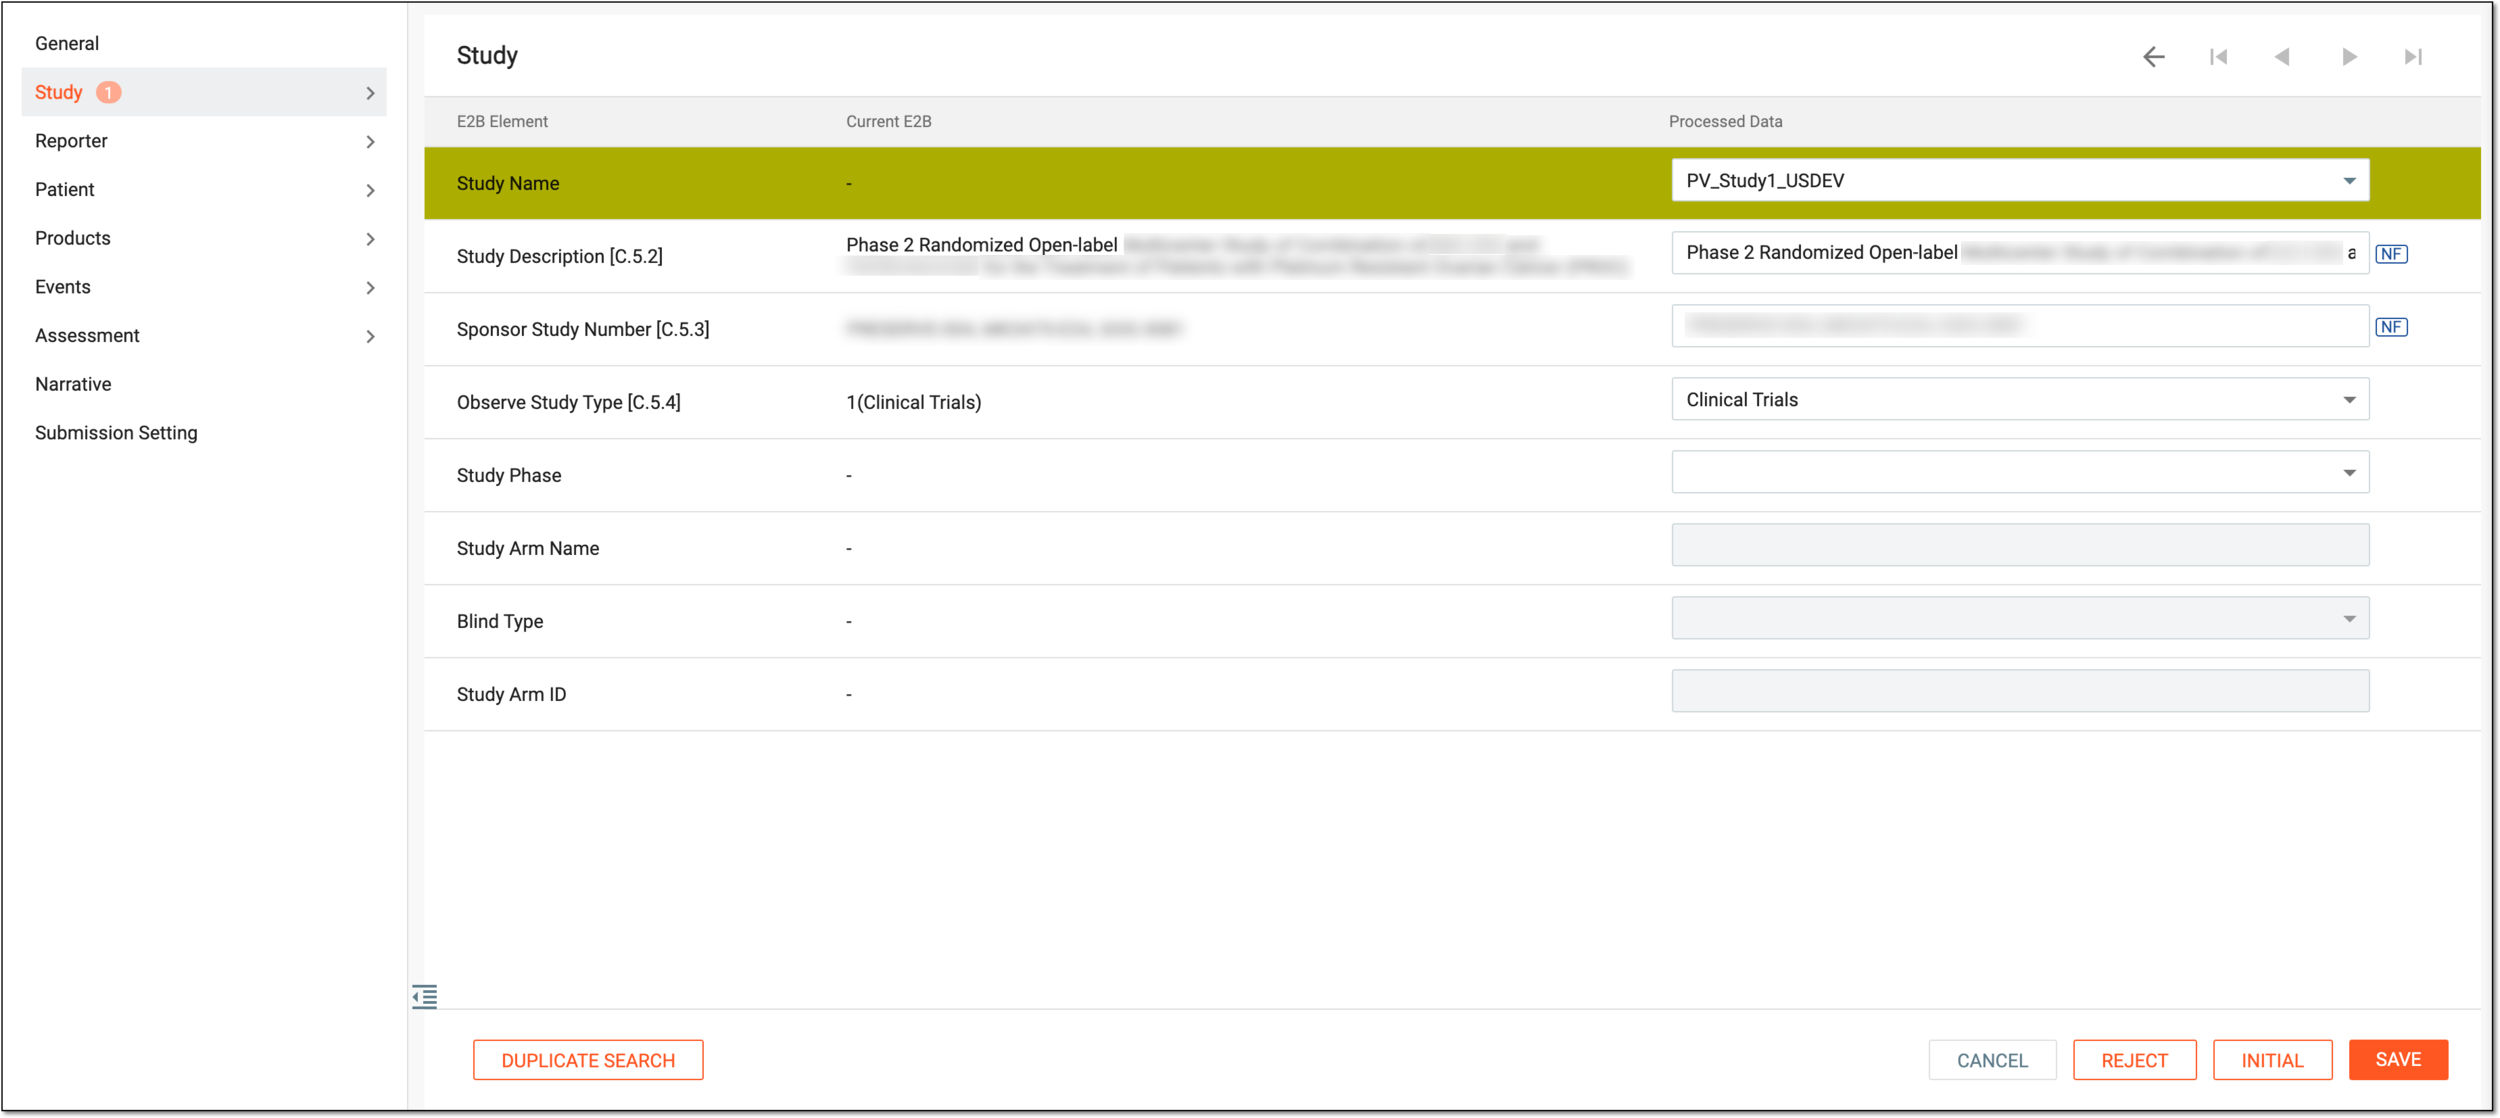This screenshot has width=2500, height=1118.
Task: Click the 'Current E2B' column header
Action: (889, 122)
